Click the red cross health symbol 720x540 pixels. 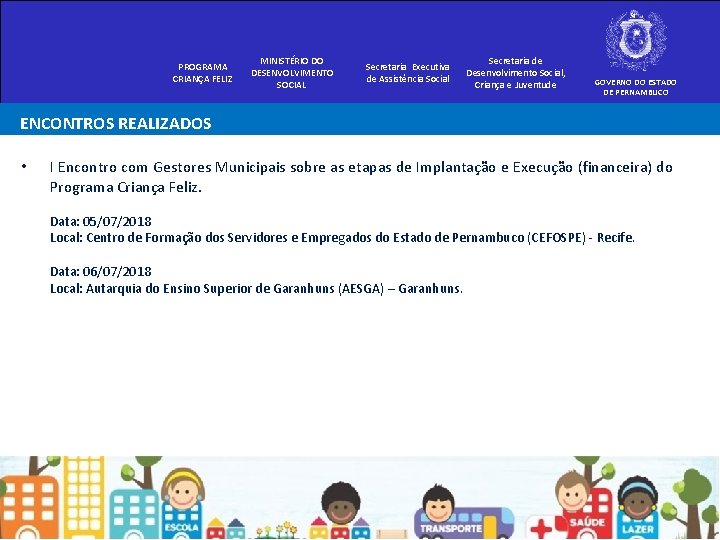click(x=543, y=529)
